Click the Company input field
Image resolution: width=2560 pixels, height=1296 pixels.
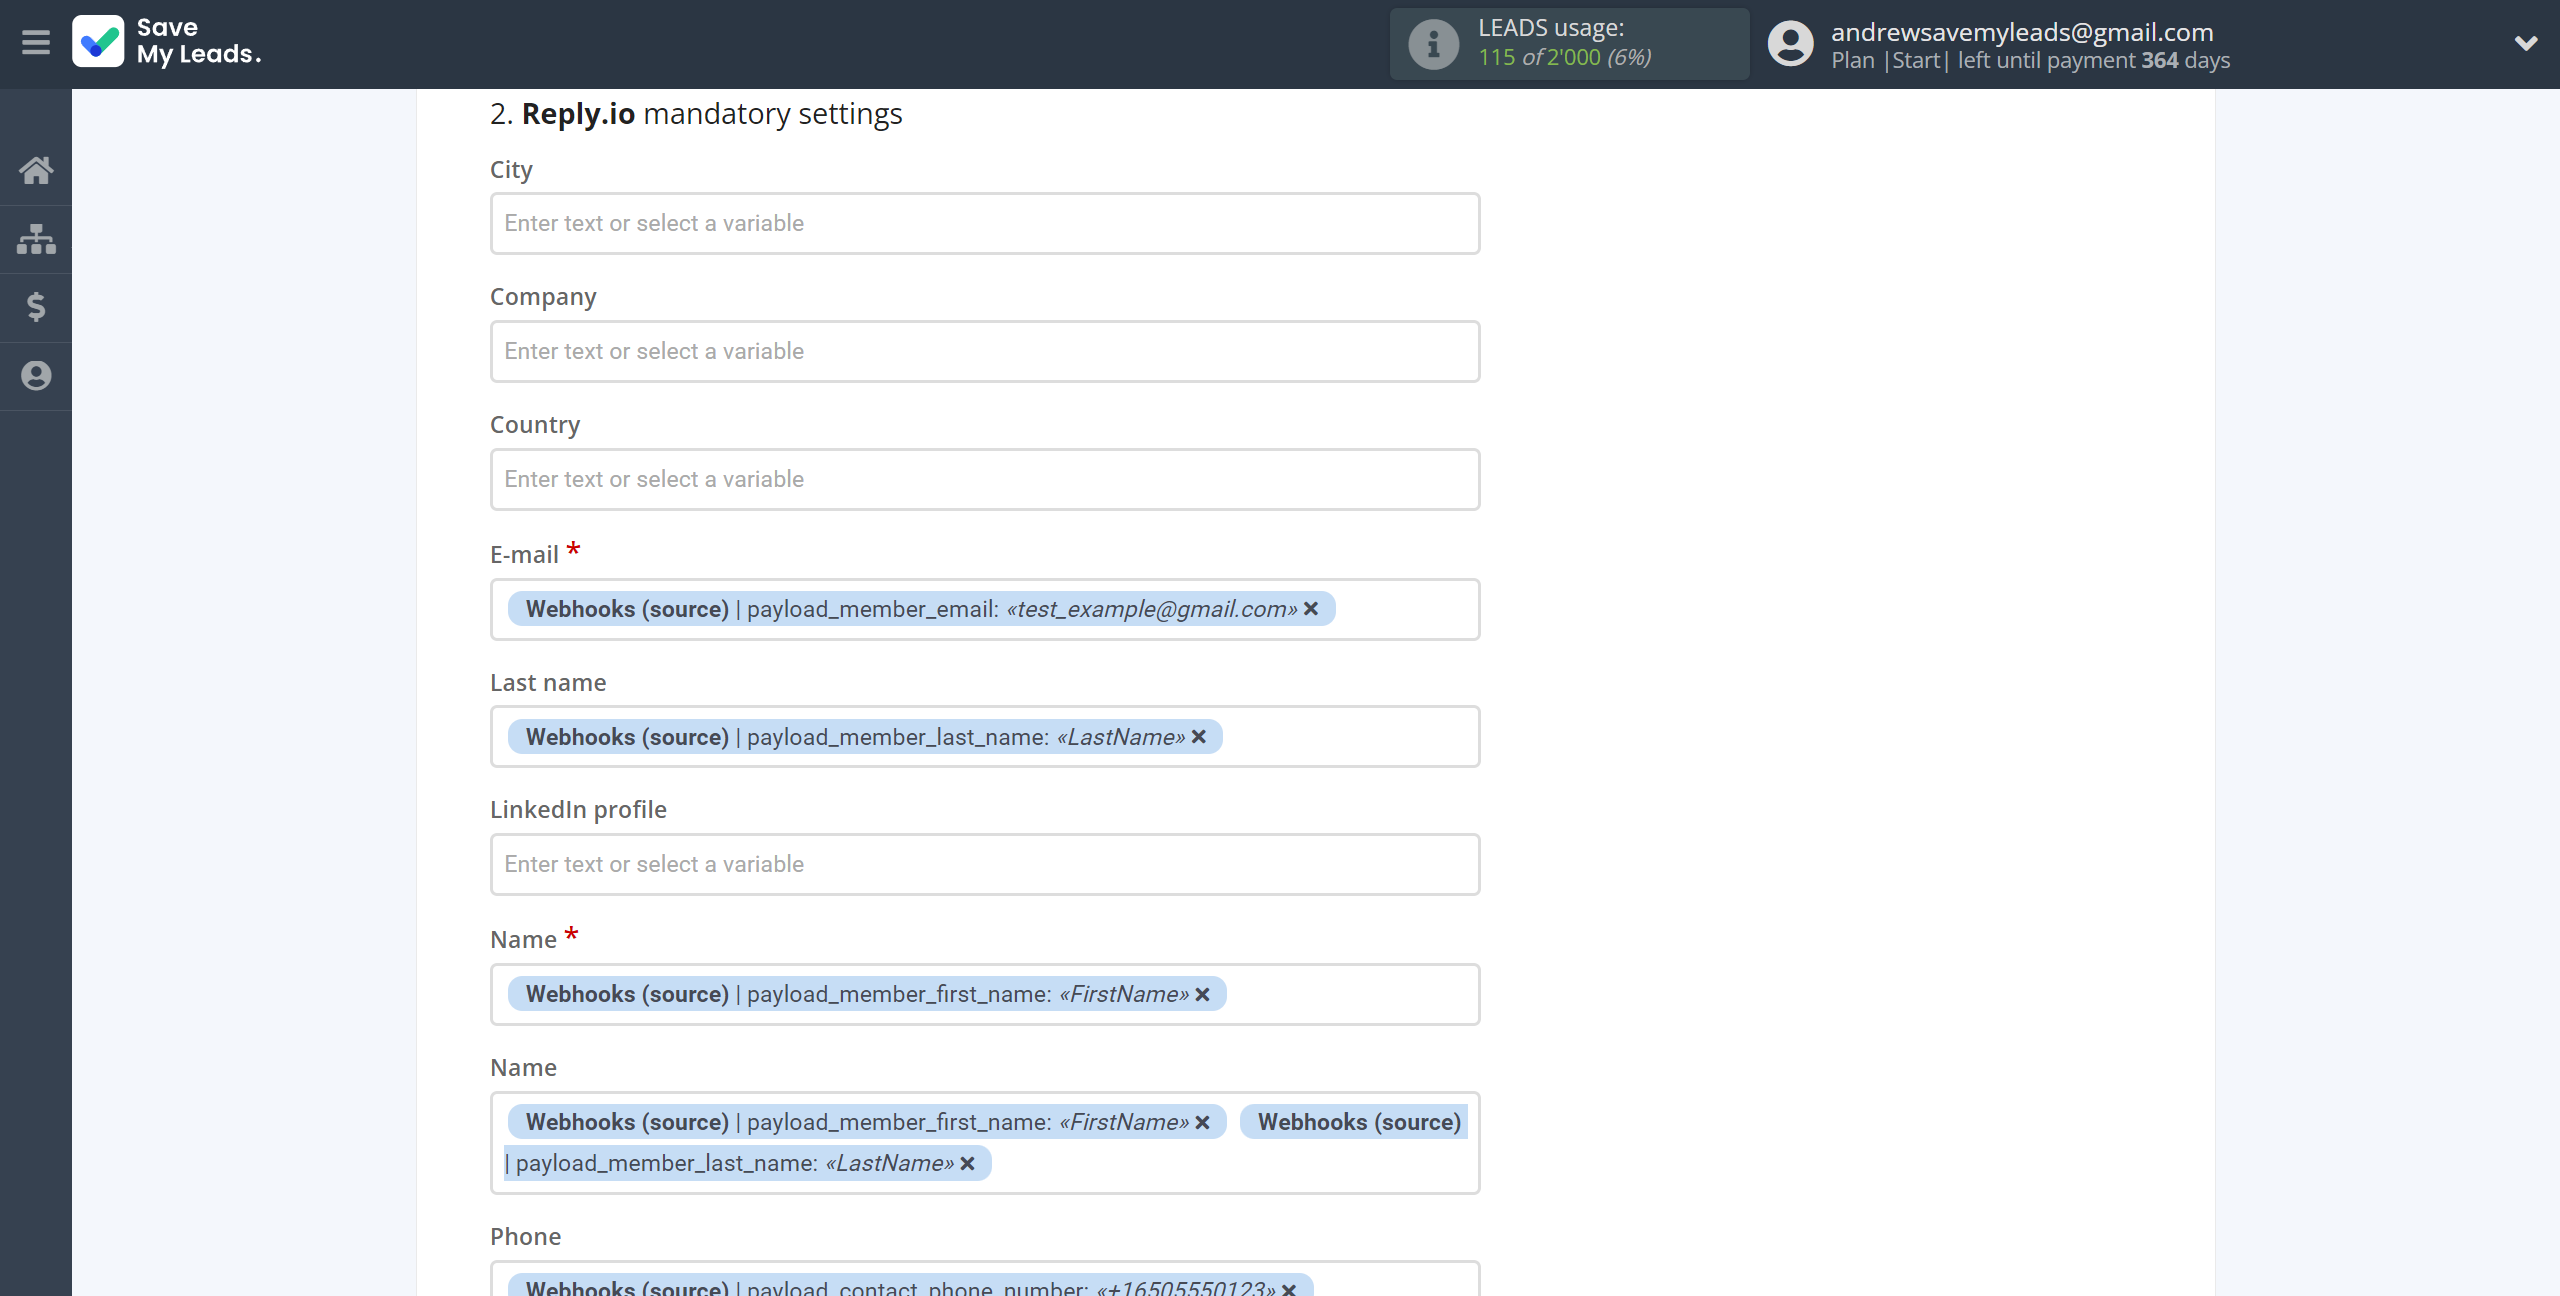(985, 351)
